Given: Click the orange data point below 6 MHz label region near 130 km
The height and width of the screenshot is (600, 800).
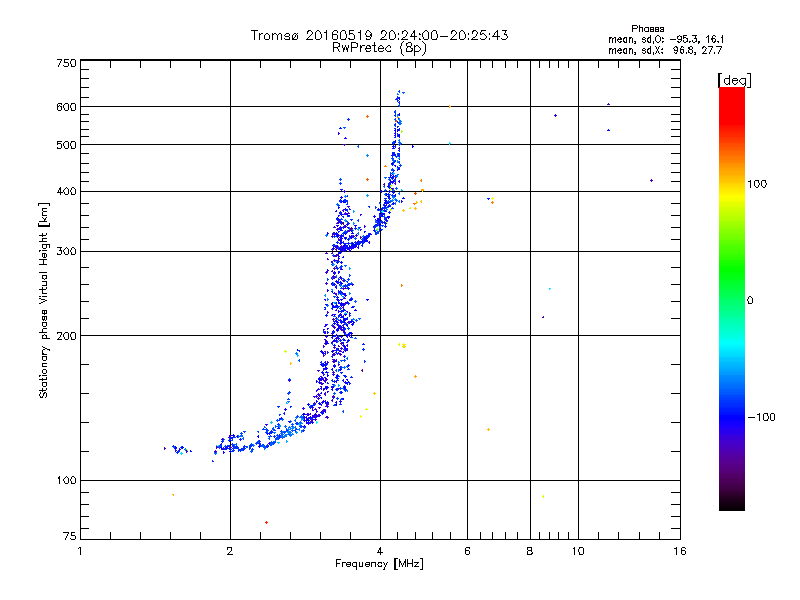Looking at the screenshot, I should (488, 430).
